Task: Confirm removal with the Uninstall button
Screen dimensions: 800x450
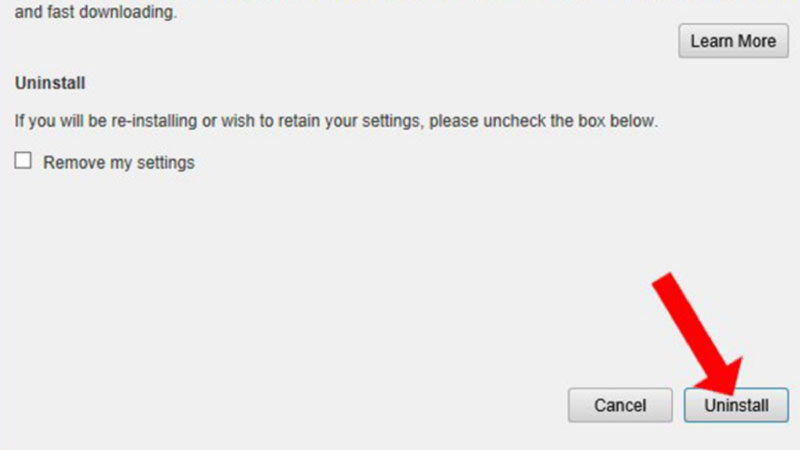Action: pyautogui.click(x=736, y=405)
